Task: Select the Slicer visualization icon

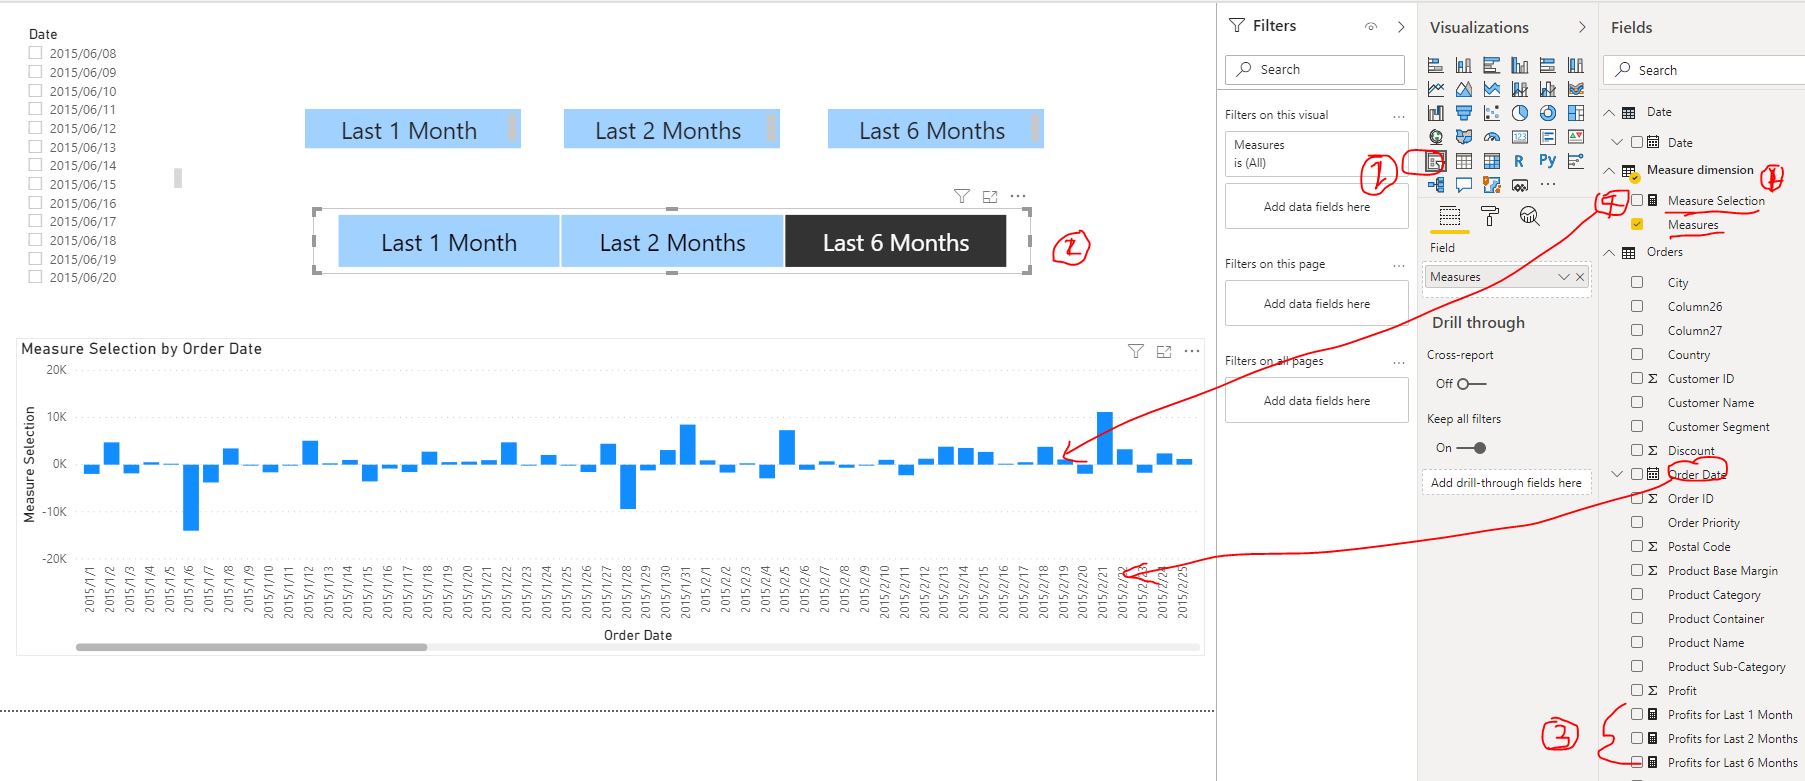Action: tap(1436, 160)
